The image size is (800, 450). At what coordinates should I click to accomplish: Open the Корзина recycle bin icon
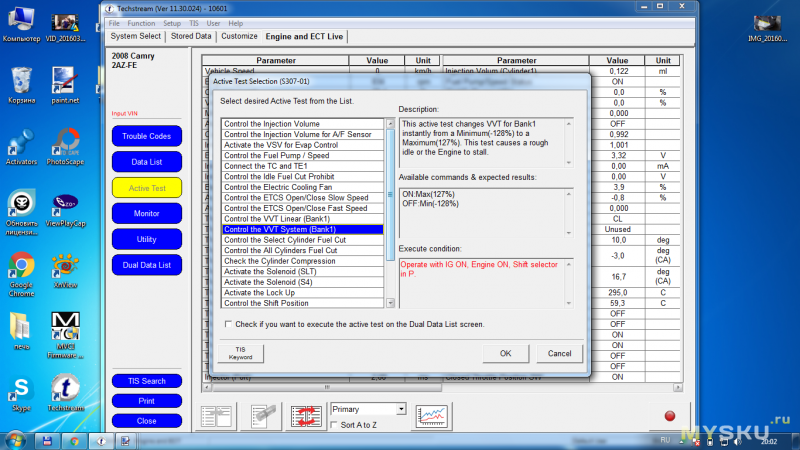[x=21, y=85]
